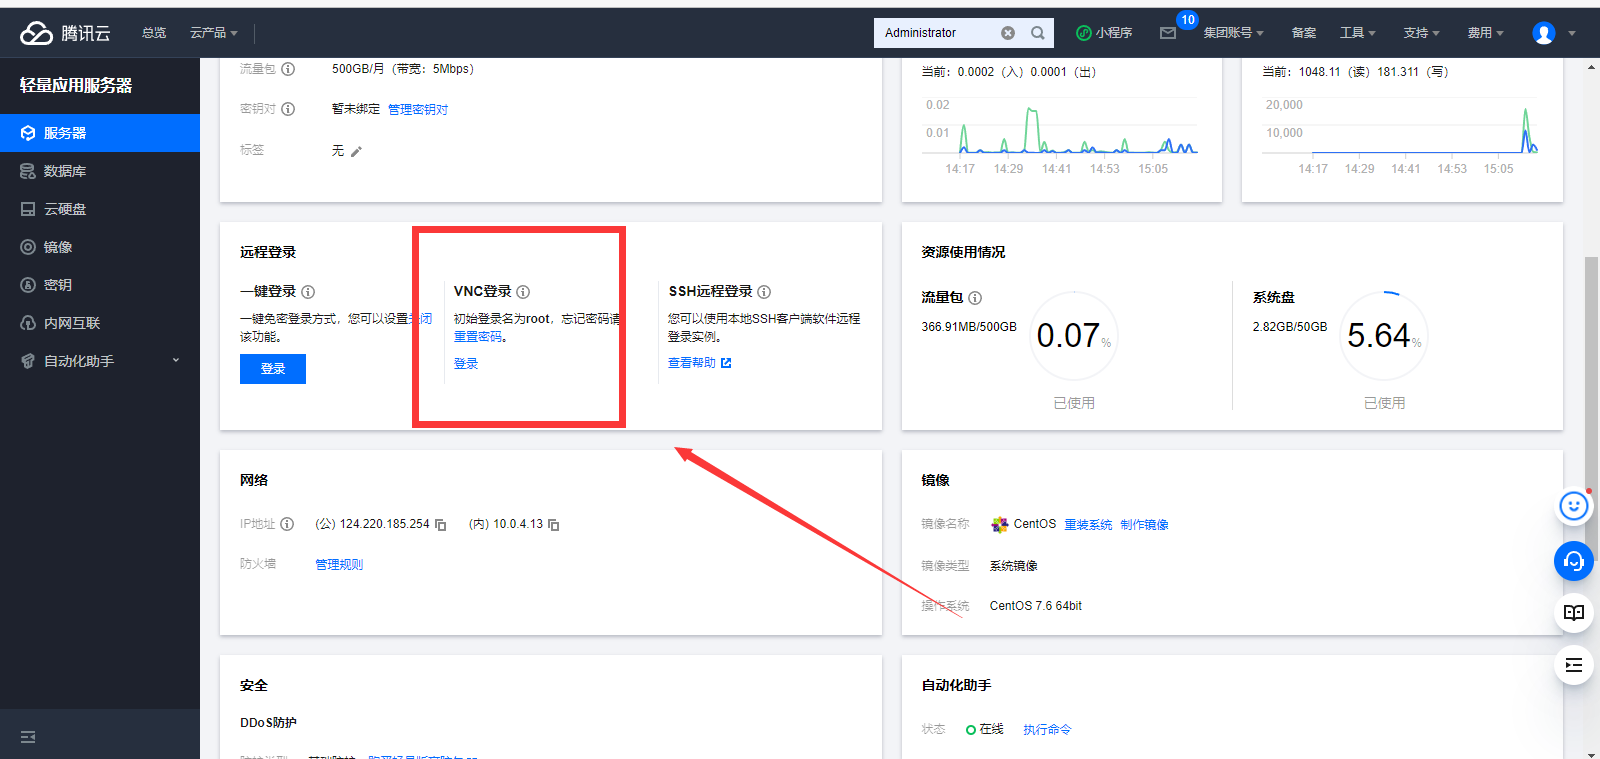
Task: Click the scrollbar up arrow
Action: [x=1591, y=68]
